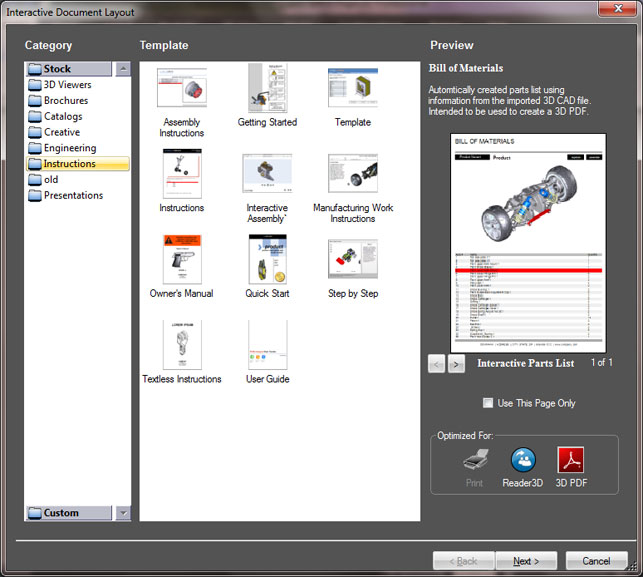Choose the Owner's Manual template
This screenshot has height=577, width=643.
182,260
